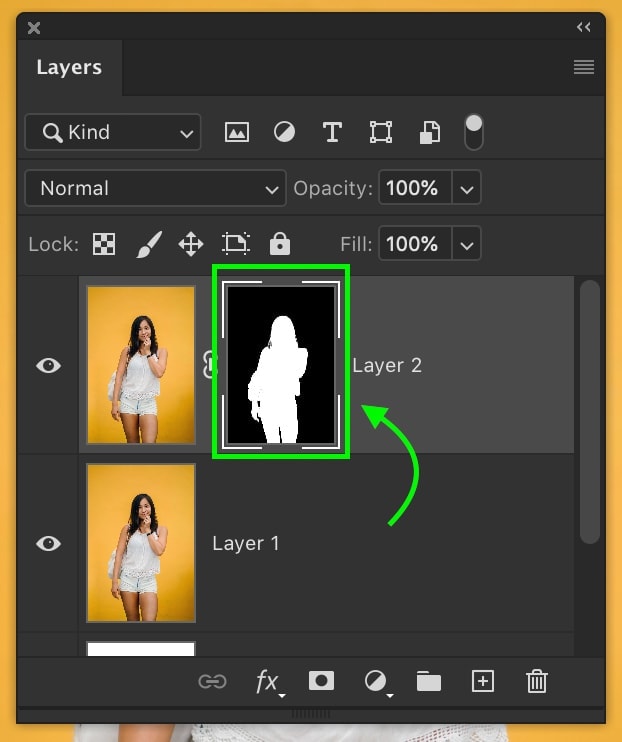Select Layer 2 name text
The height and width of the screenshot is (742, 622).
pyautogui.click(x=387, y=365)
